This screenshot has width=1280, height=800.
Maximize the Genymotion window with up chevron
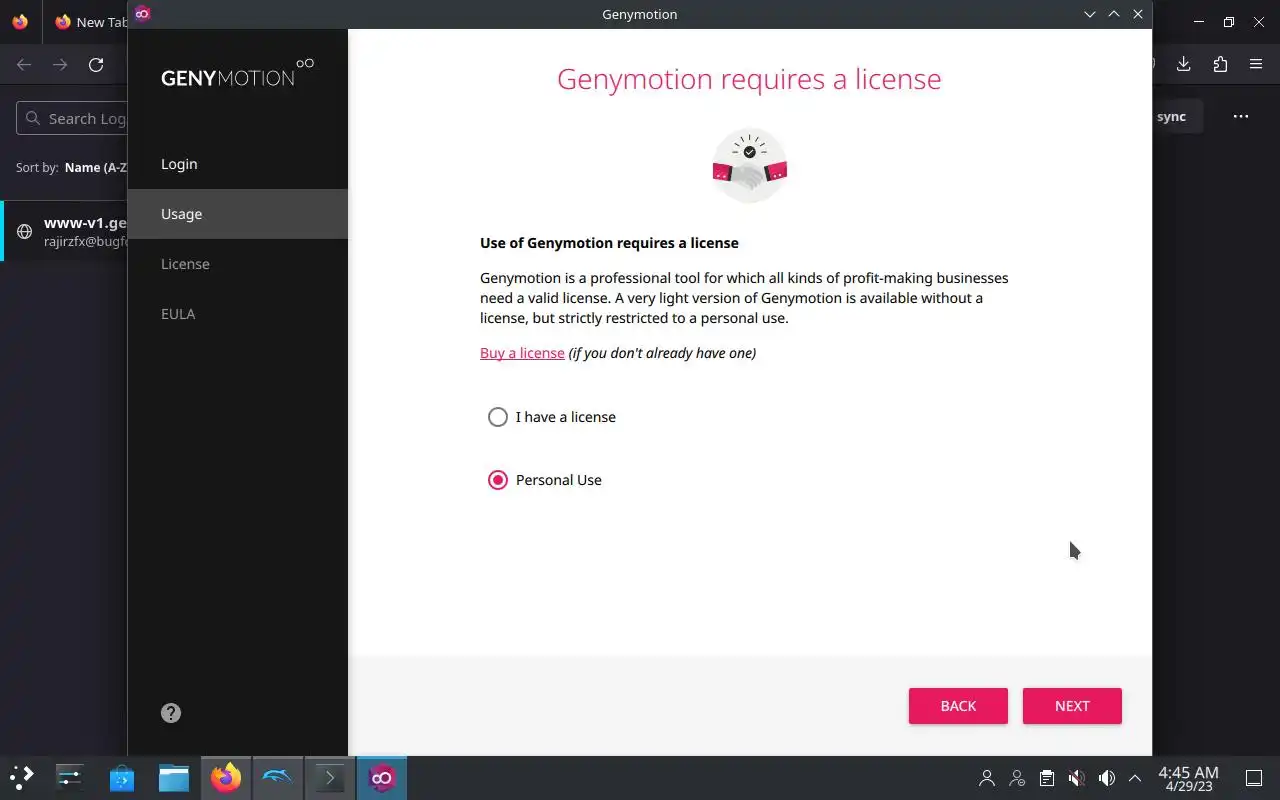[x=1114, y=14]
